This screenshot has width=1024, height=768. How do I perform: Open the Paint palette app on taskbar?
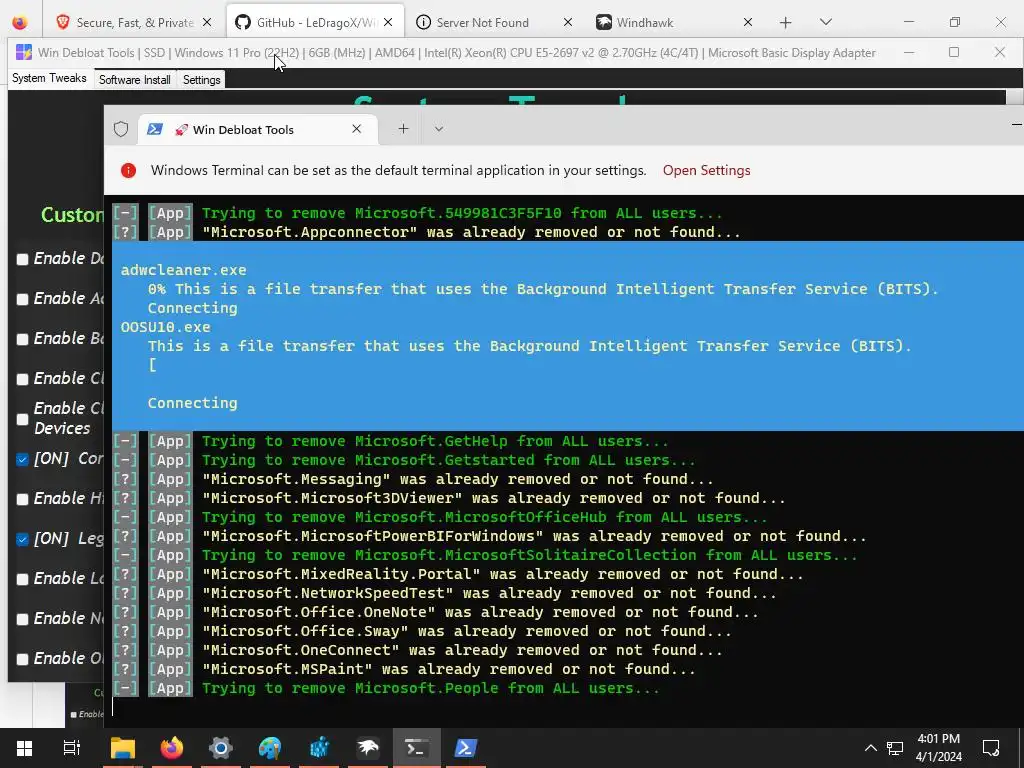pos(270,748)
